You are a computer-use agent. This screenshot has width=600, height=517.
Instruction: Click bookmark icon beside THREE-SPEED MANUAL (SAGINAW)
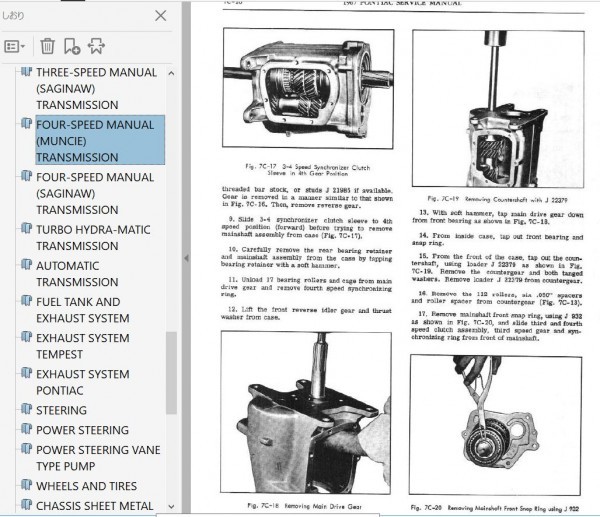coord(26,71)
